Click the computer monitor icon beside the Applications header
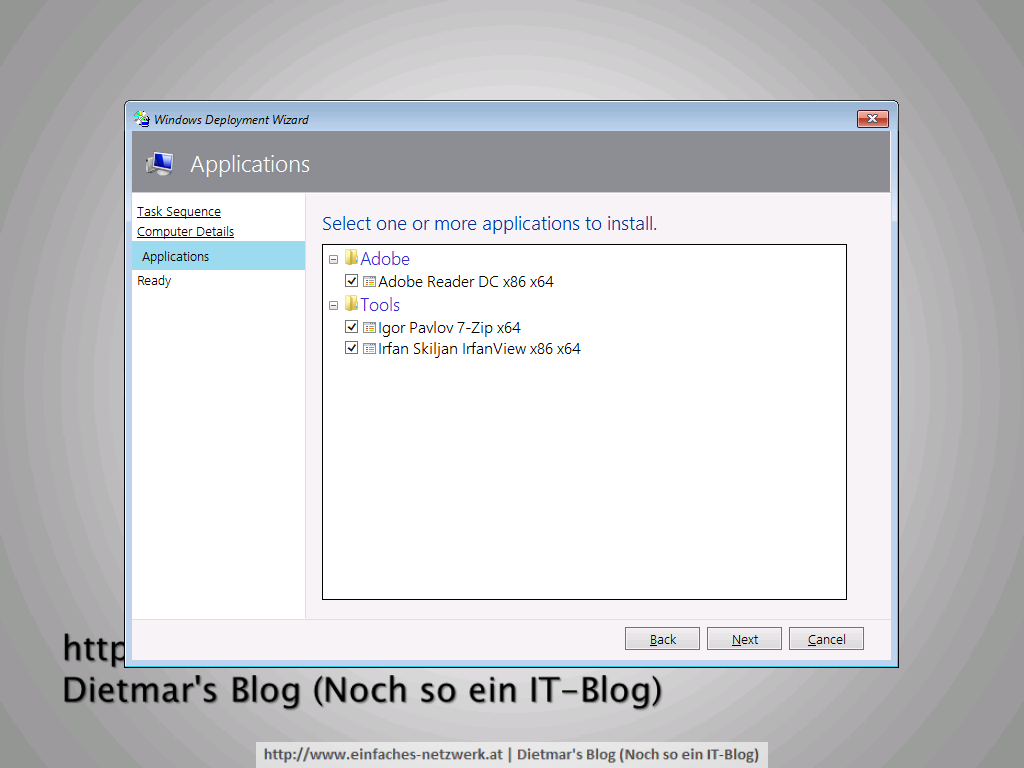 pyautogui.click(x=160, y=163)
